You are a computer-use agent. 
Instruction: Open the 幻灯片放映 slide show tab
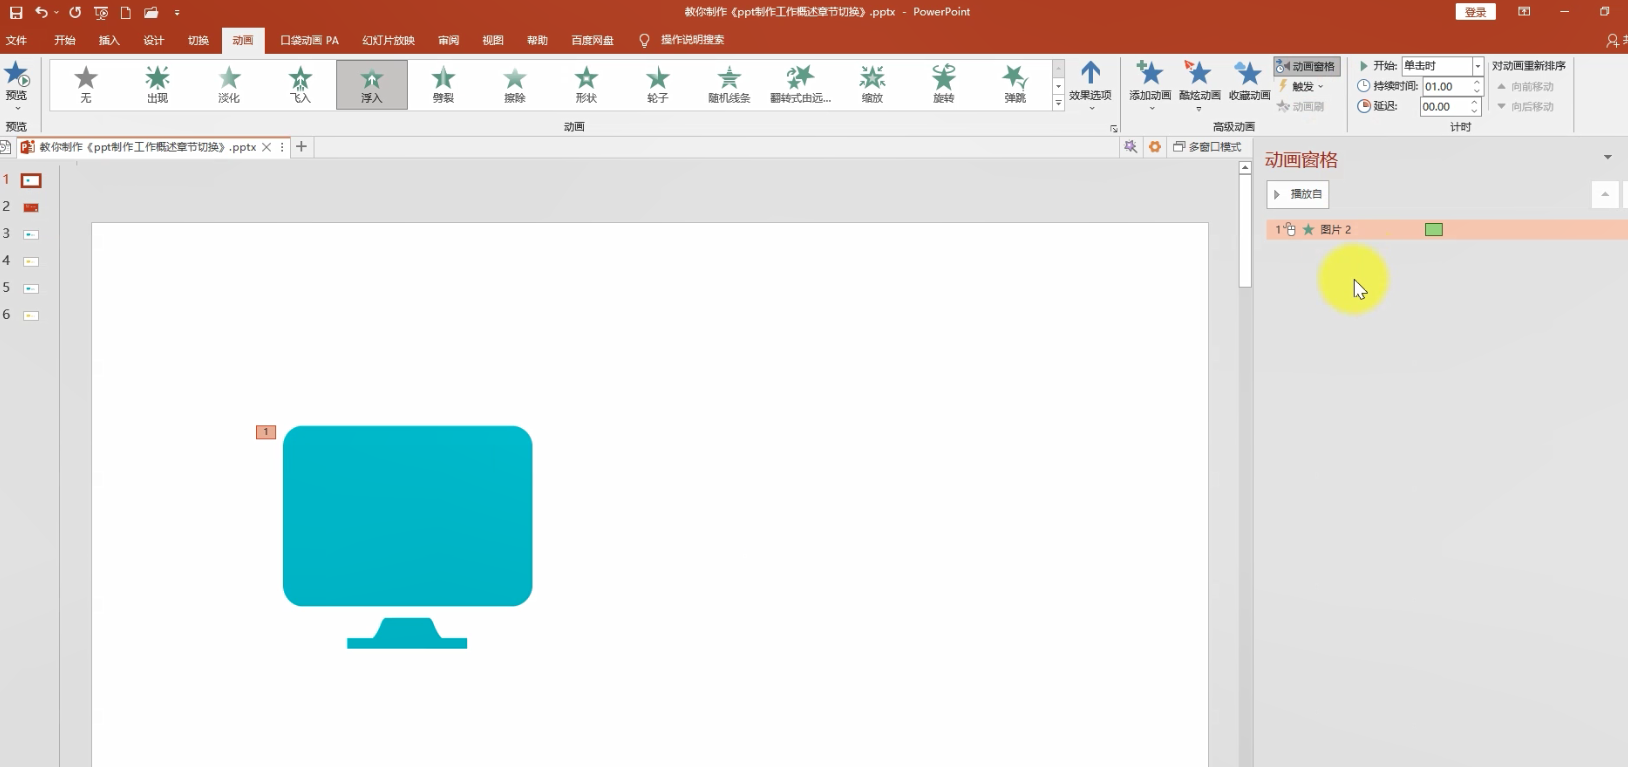[388, 40]
